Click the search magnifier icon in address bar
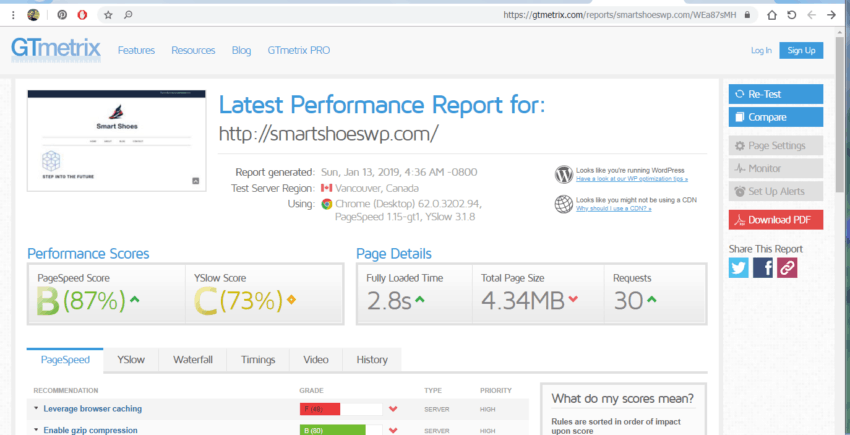This screenshot has height=435, width=850. click(x=128, y=15)
